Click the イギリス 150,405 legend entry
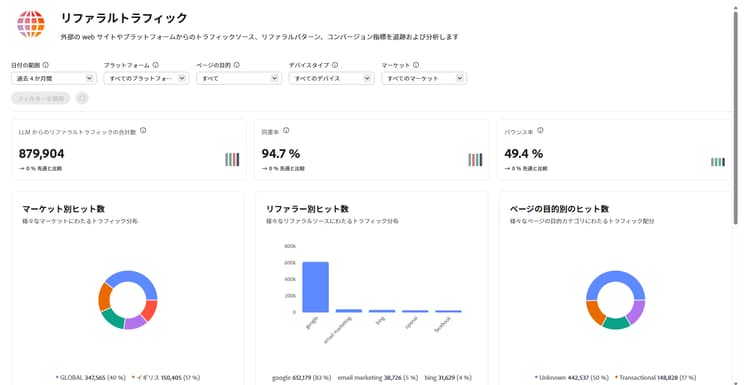This screenshot has width=750, height=385. (166, 377)
